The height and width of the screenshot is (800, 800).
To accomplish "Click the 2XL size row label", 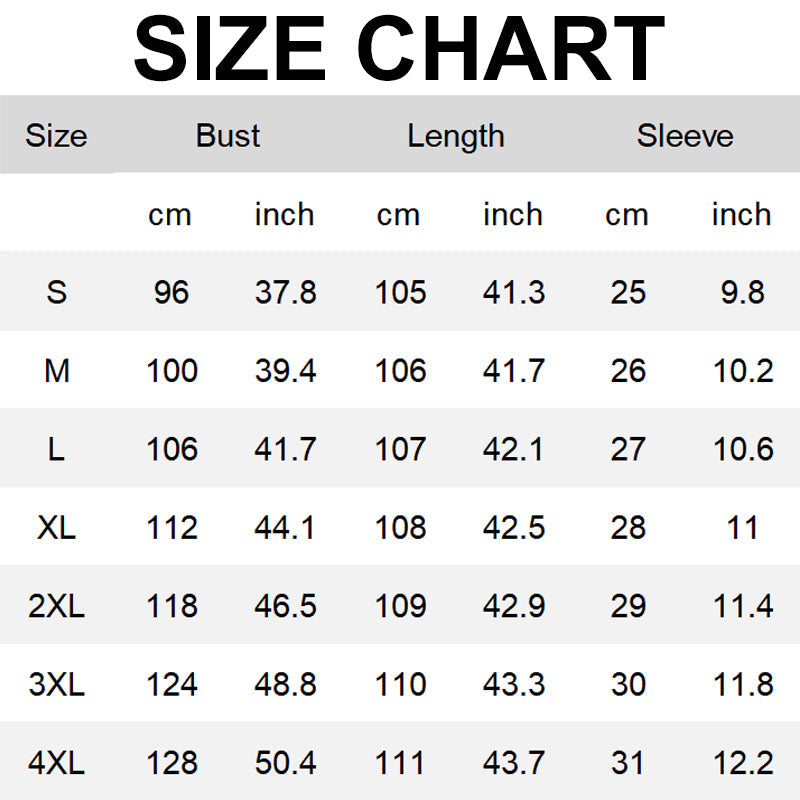I will (57, 606).
